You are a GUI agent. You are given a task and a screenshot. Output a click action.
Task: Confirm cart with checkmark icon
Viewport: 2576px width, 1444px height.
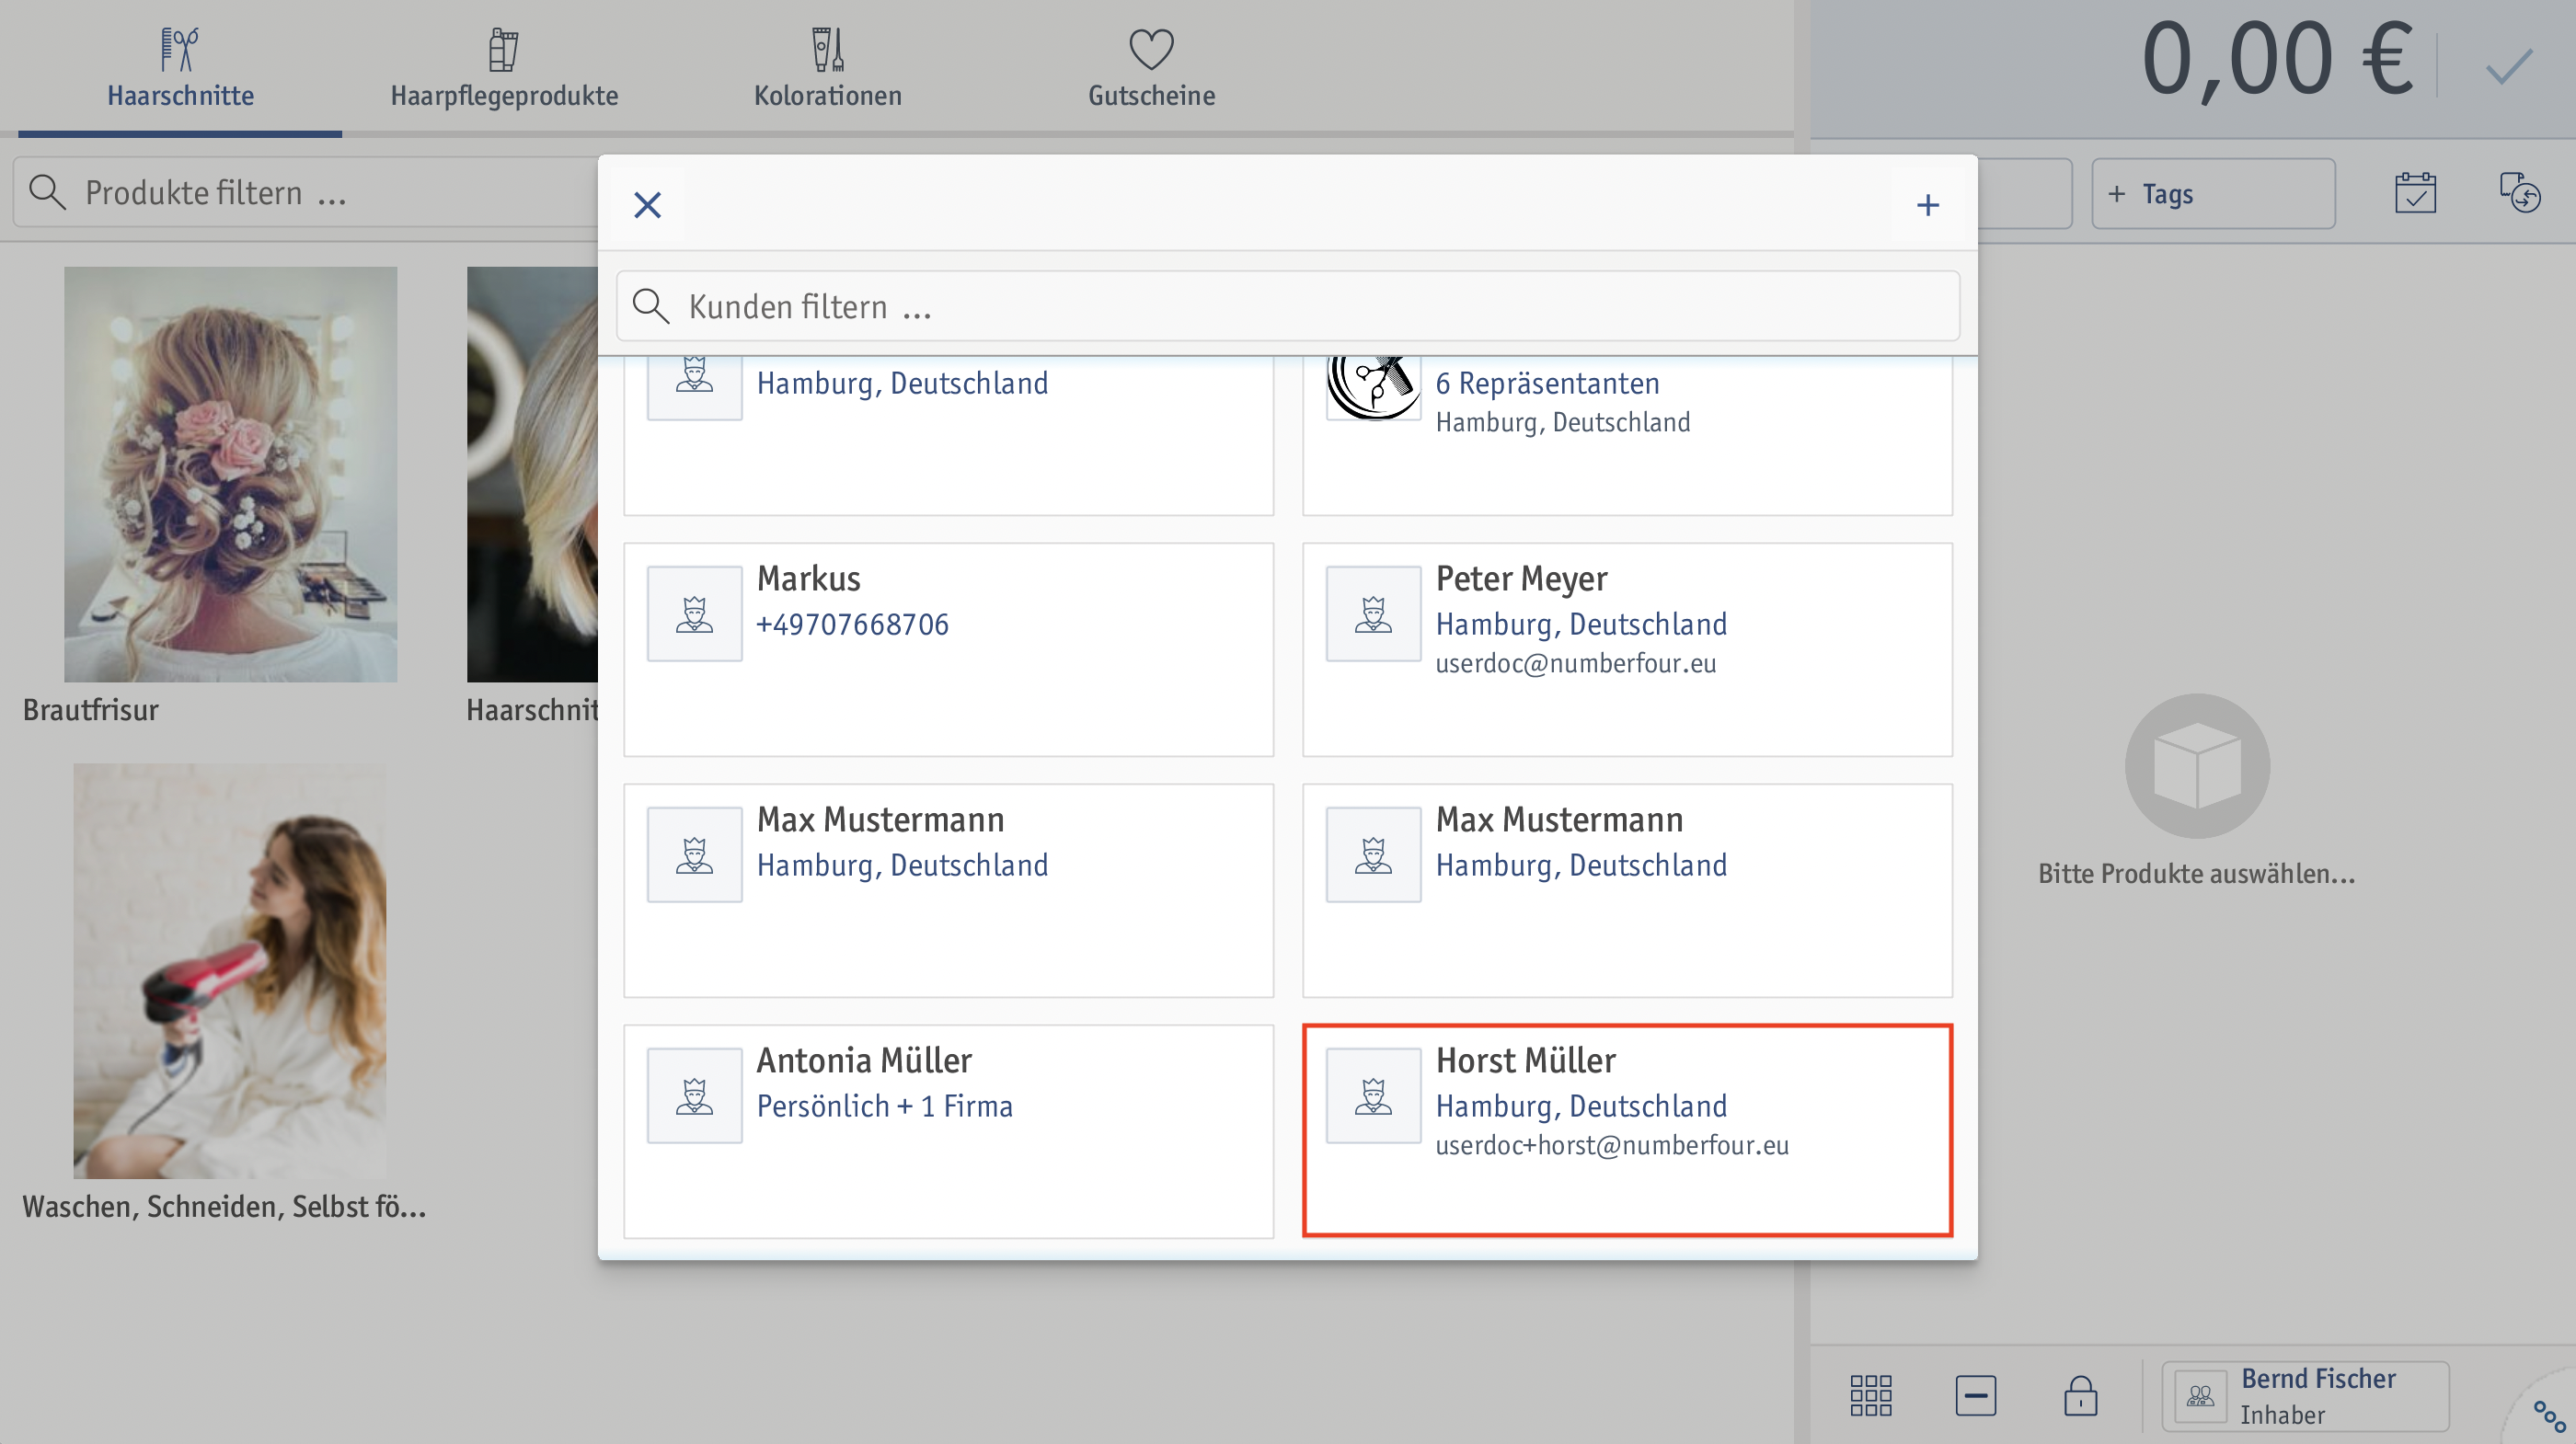pyautogui.click(x=2508, y=68)
